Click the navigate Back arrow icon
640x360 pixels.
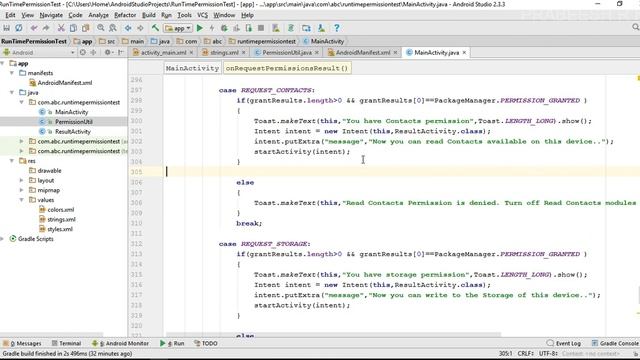[x=128, y=28]
